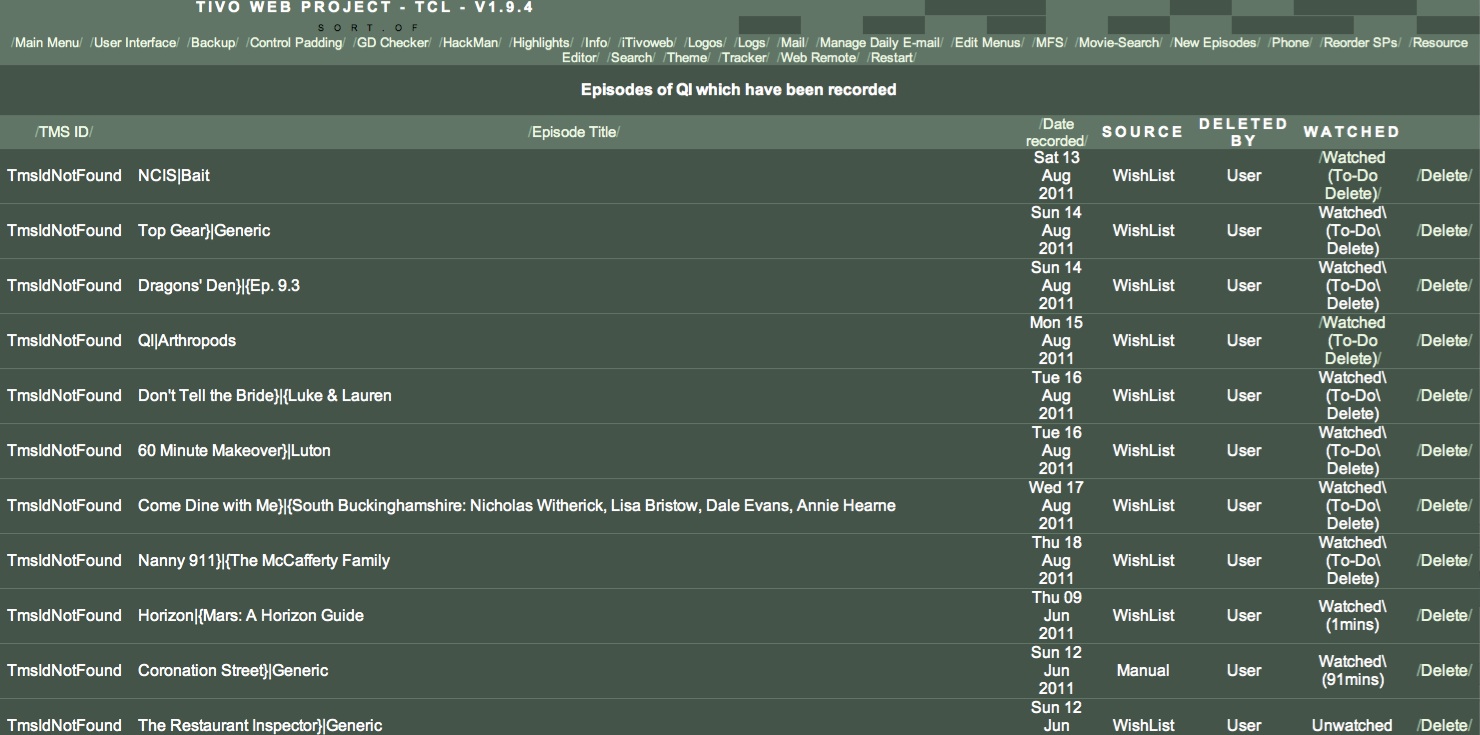This screenshot has width=1480, height=735.
Task: Open the Theme link
Action: [686, 57]
